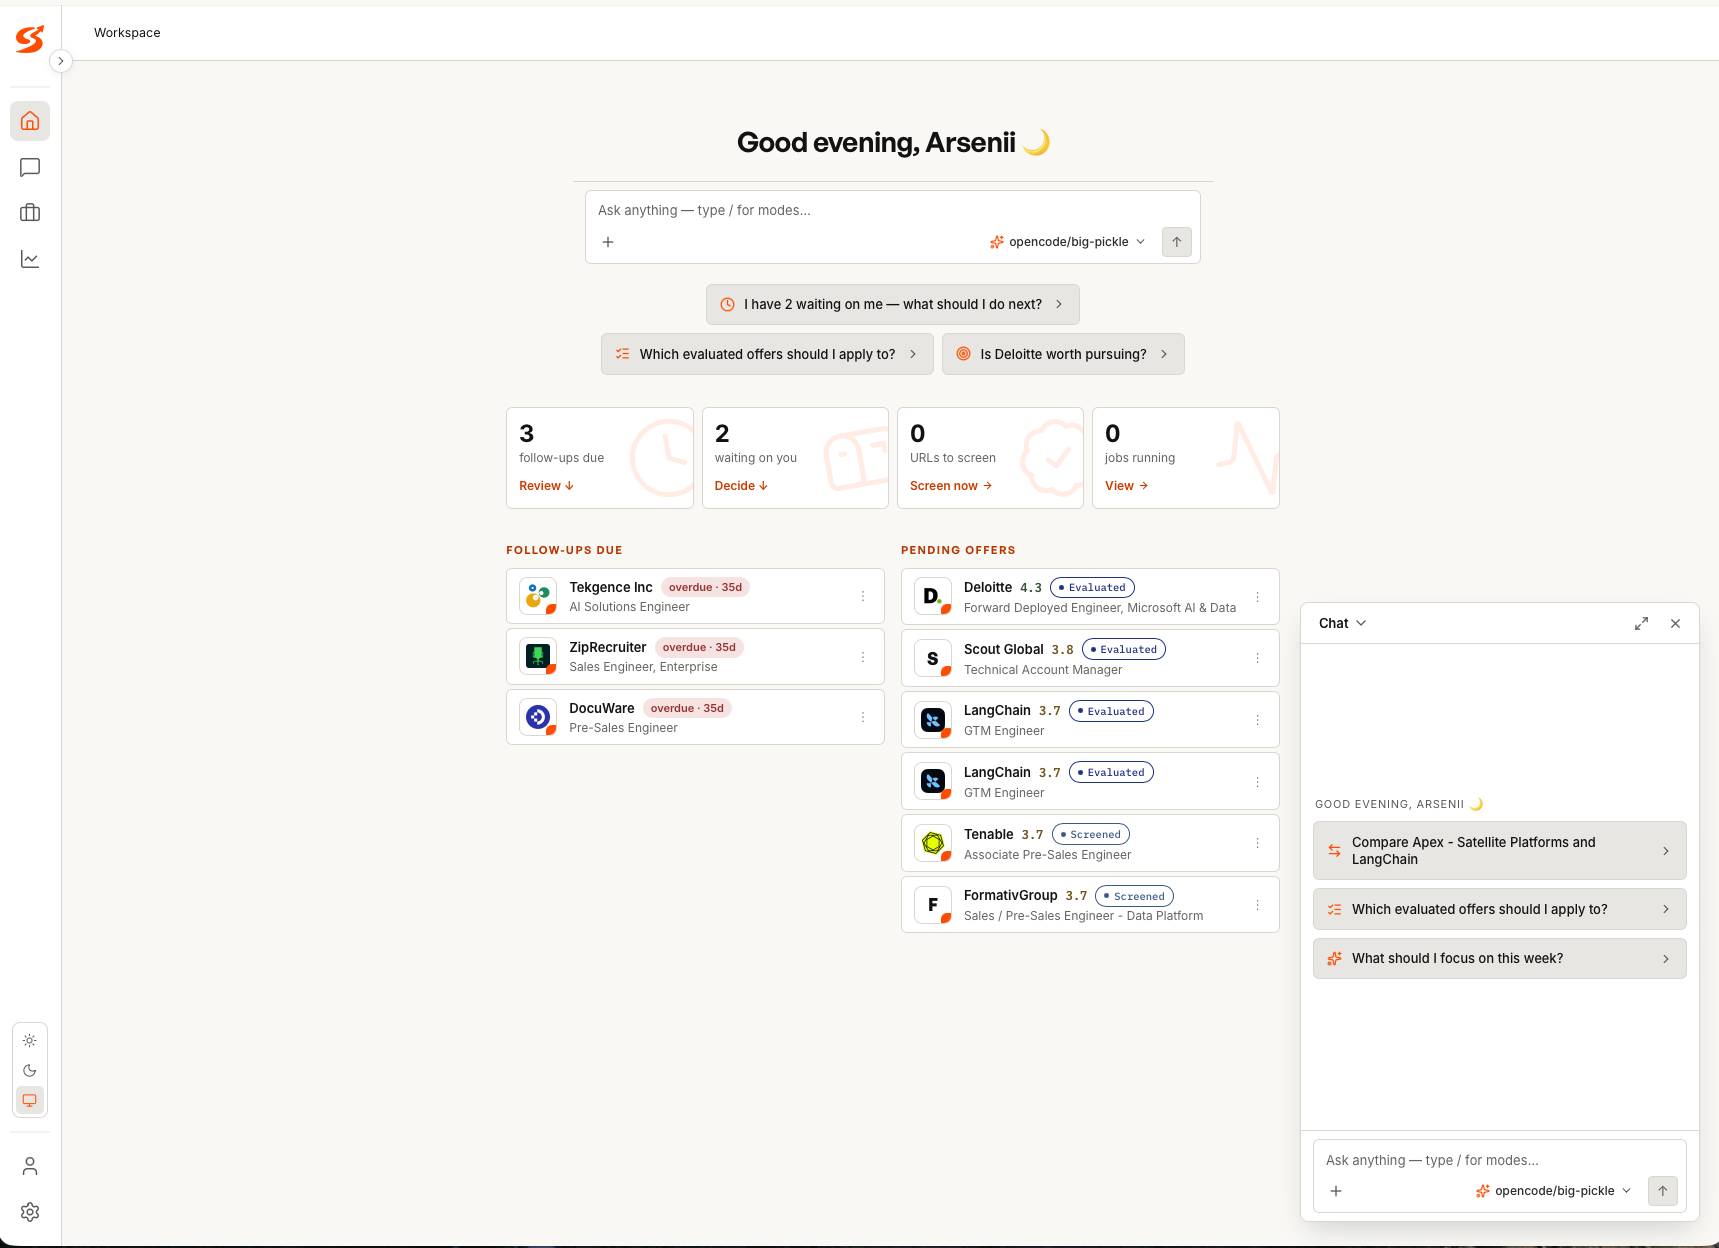Click Screen now link
This screenshot has height=1248, width=1719.
(x=951, y=486)
